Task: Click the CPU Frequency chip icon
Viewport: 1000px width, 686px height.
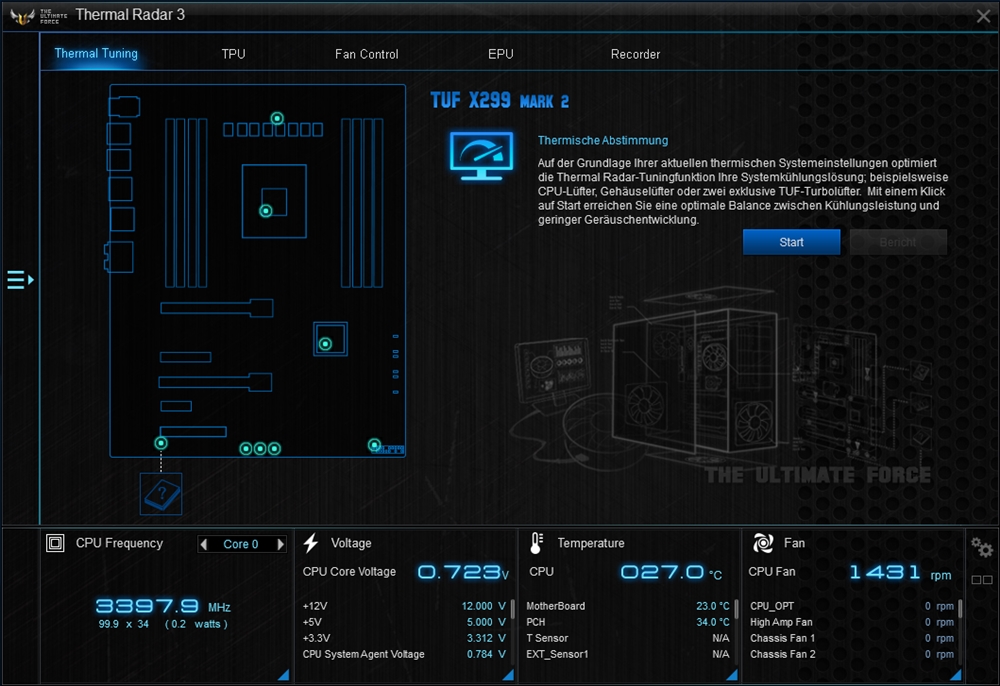Action: pyautogui.click(x=55, y=543)
